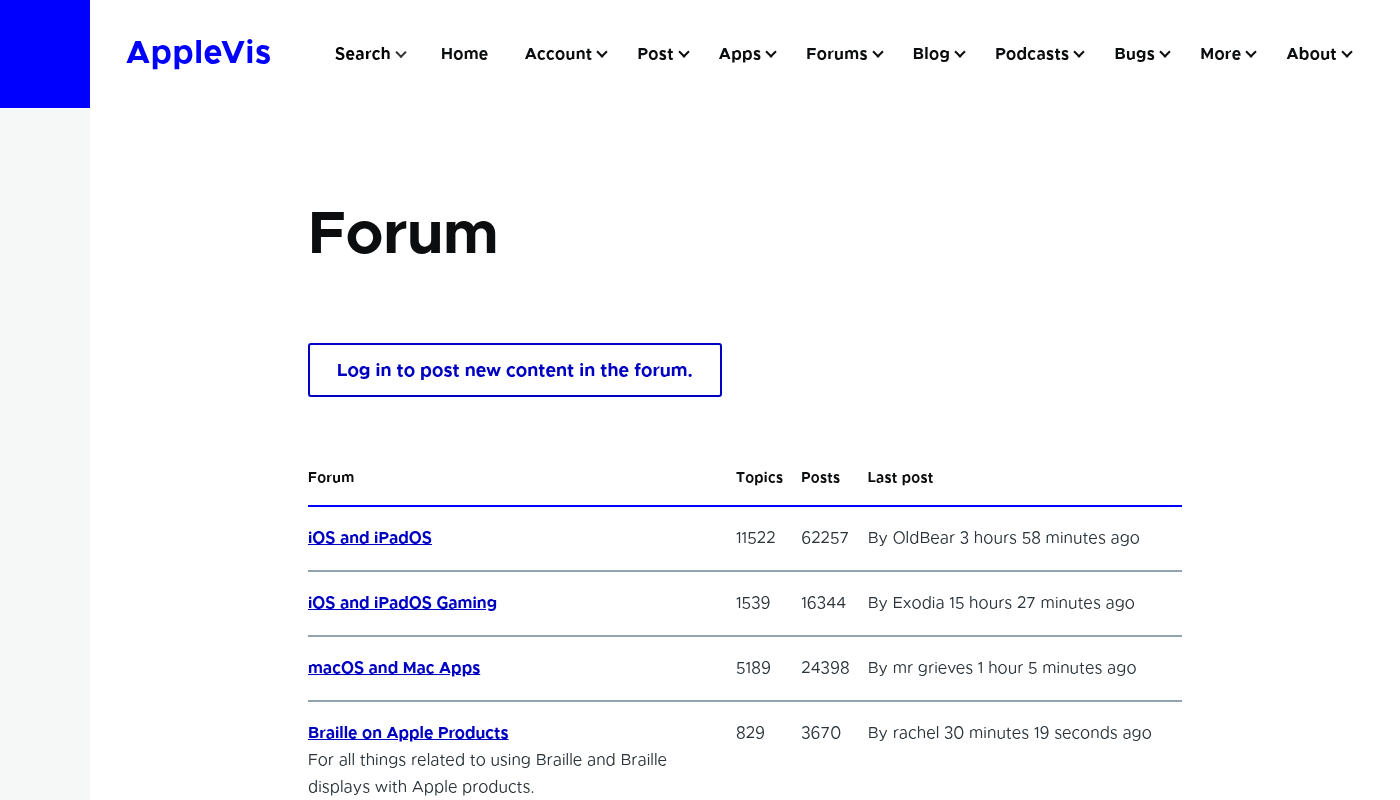
Task: Click Log in to post new content
Action: click(514, 370)
